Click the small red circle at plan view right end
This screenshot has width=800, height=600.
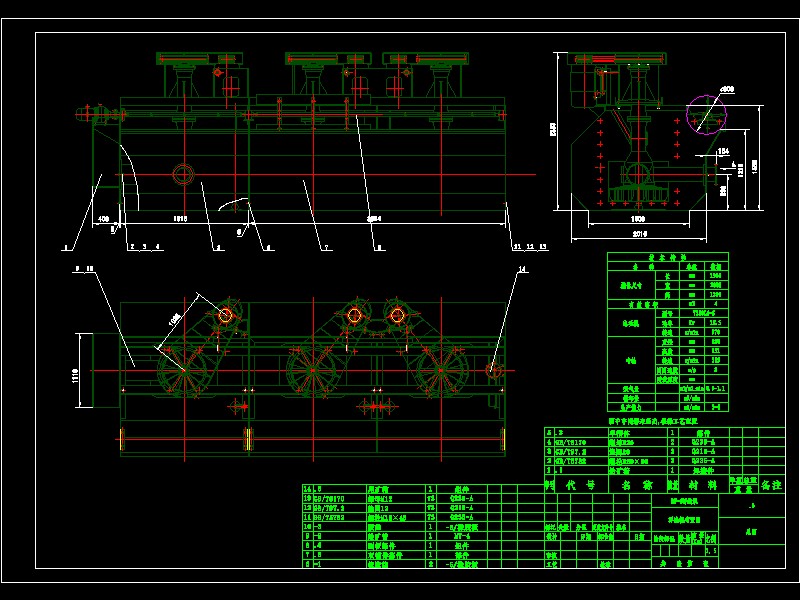[x=494, y=370]
